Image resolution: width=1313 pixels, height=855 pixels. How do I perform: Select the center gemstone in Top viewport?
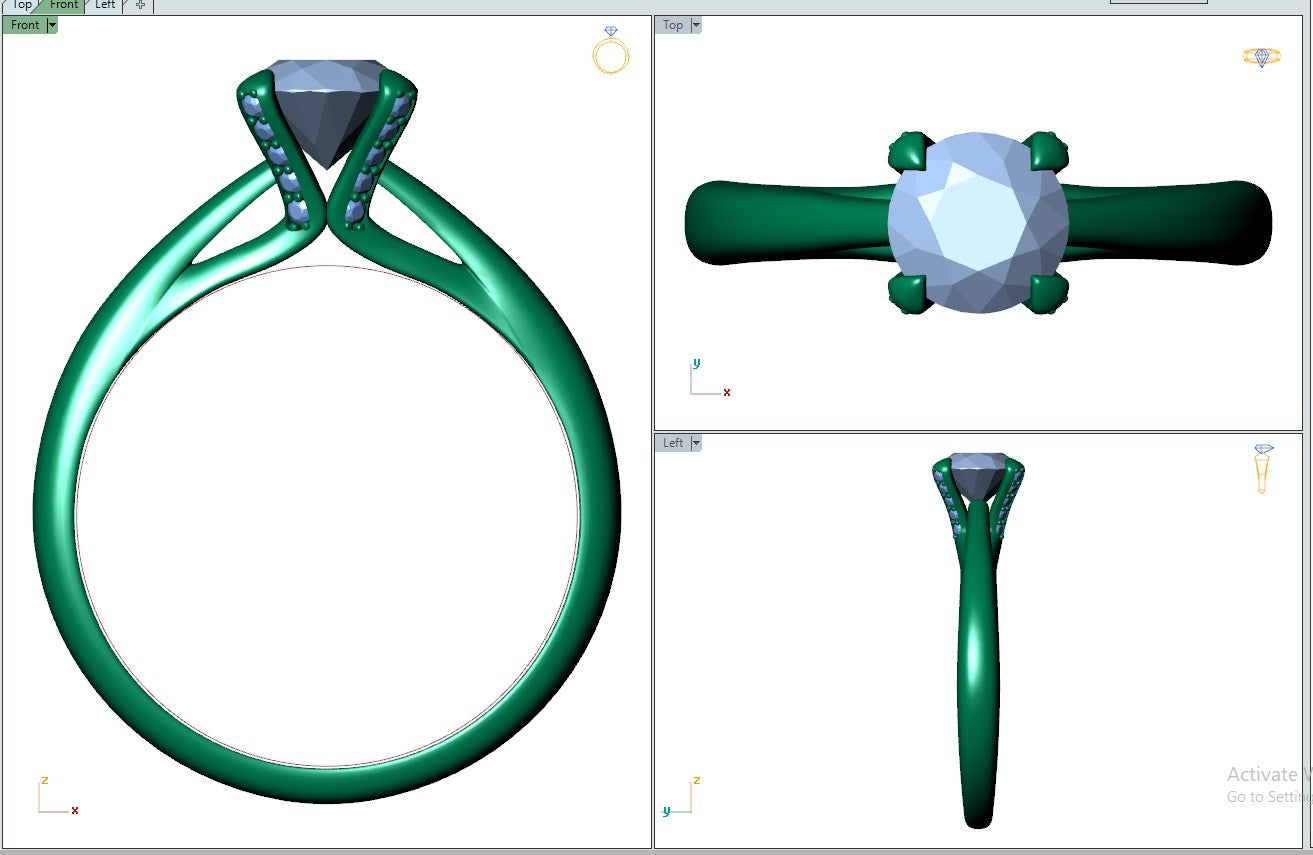point(977,222)
